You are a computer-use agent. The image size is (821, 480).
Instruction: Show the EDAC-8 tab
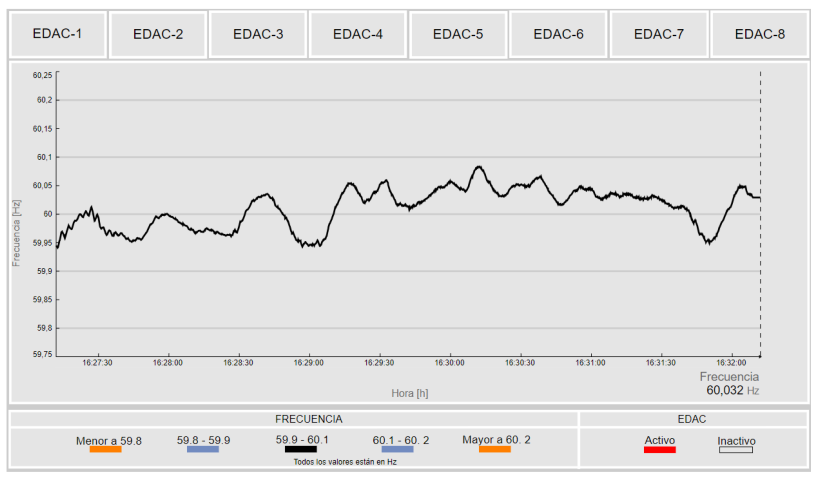pos(760,34)
